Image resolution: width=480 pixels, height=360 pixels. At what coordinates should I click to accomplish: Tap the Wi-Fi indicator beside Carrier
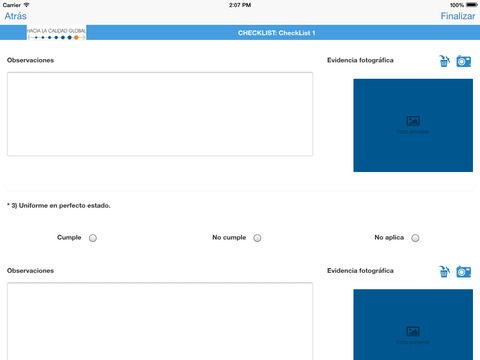26,5
